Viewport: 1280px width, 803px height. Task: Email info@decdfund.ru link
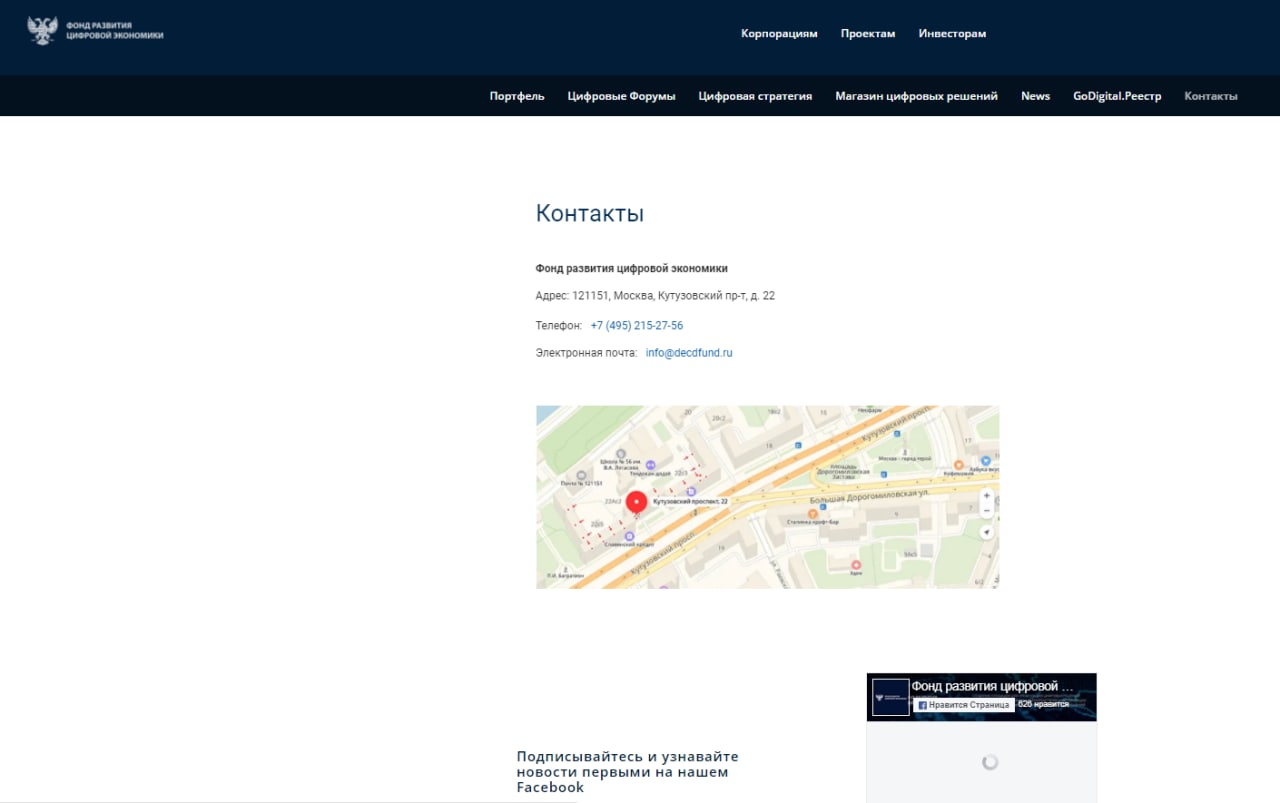(689, 353)
